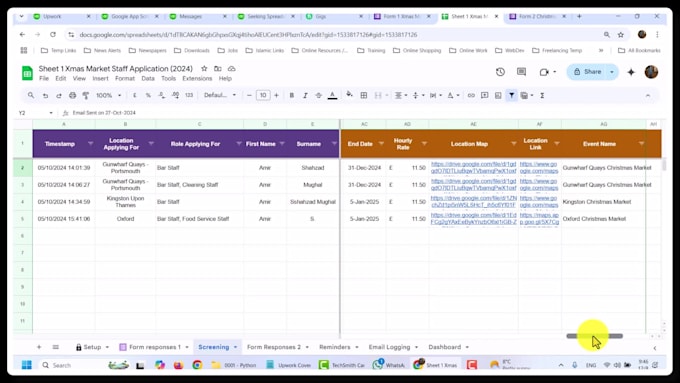Collapse the toolbar header with the chevron
The width and height of the screenshot is (680, 383).
click(x=648, y=95)
